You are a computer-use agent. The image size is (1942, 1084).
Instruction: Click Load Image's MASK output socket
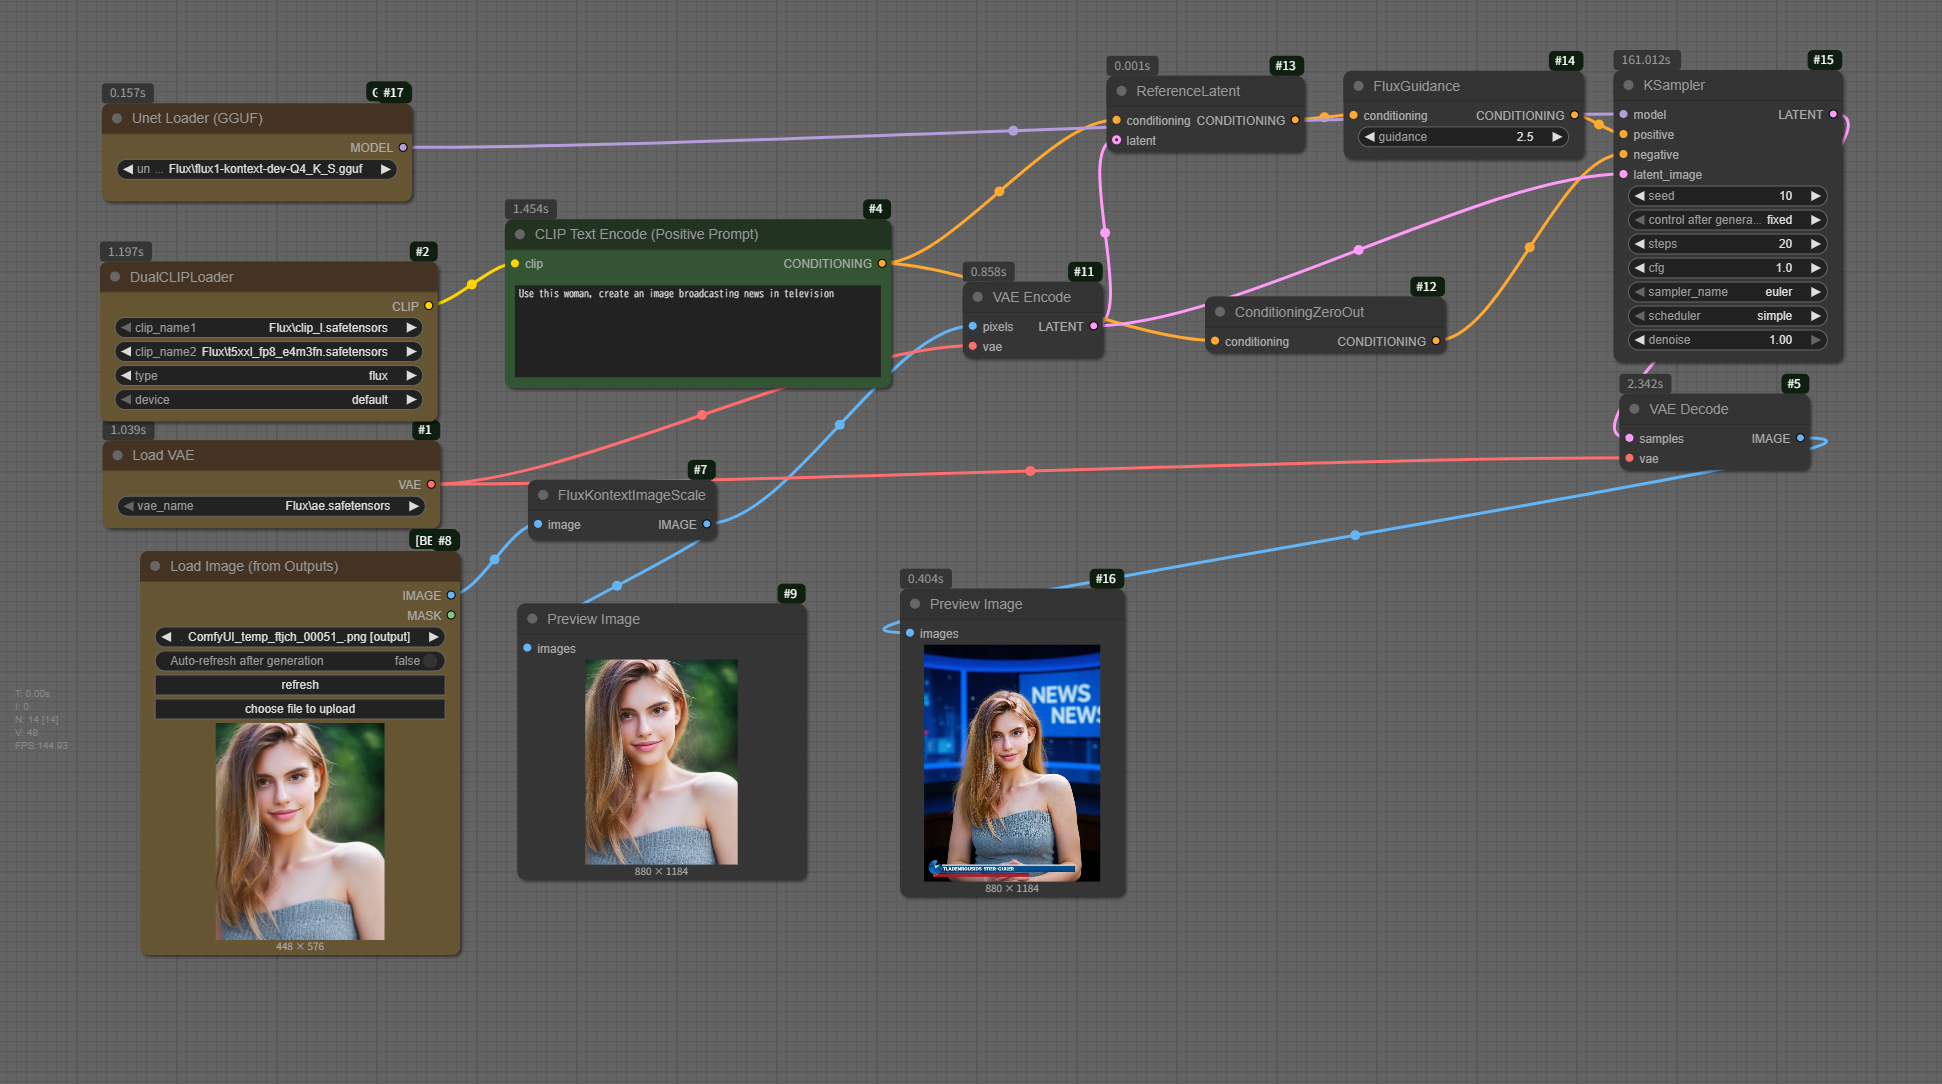pyautogui.click(x=451, y=616)
